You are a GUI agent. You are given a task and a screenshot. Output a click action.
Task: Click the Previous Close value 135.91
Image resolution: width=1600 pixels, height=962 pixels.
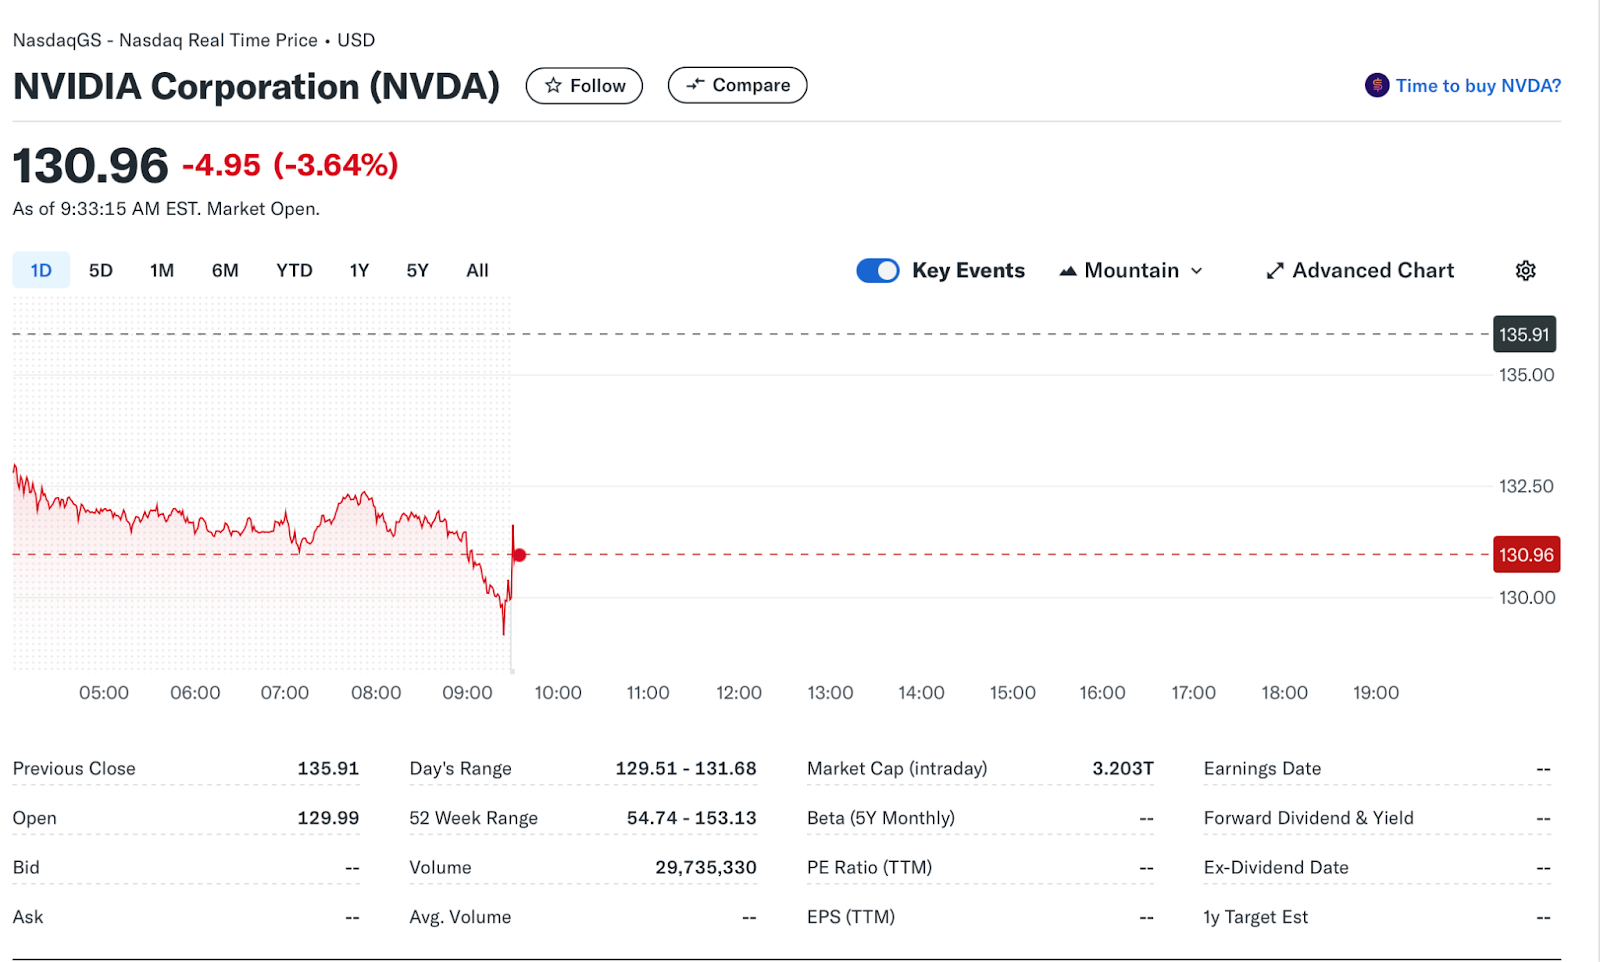[x=328, y=768]
